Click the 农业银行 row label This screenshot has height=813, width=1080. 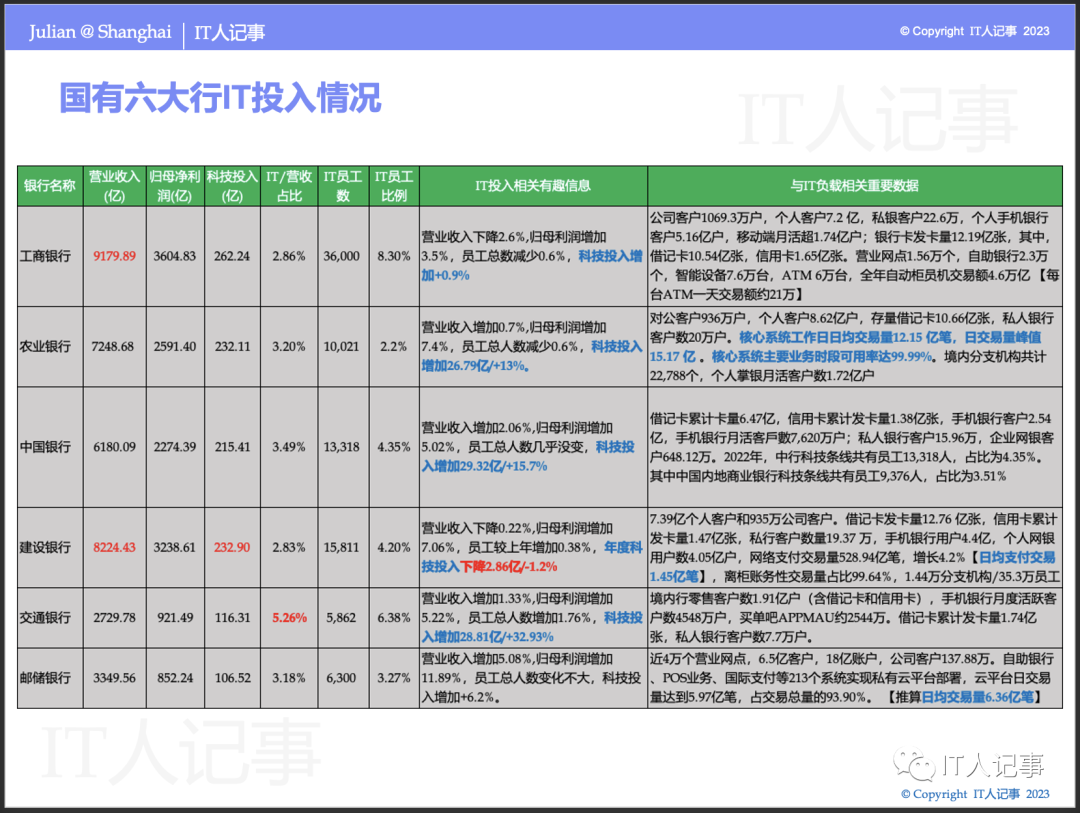(45, 347)
